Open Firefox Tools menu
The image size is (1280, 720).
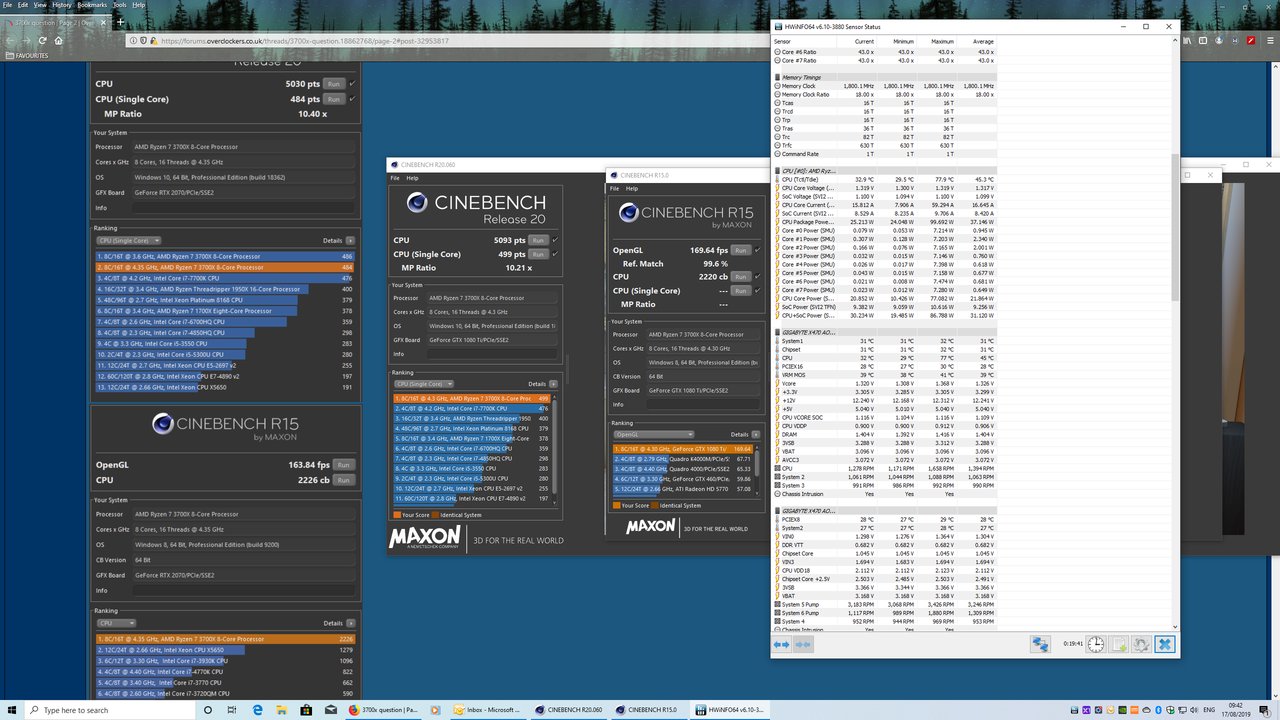(120, 5)
